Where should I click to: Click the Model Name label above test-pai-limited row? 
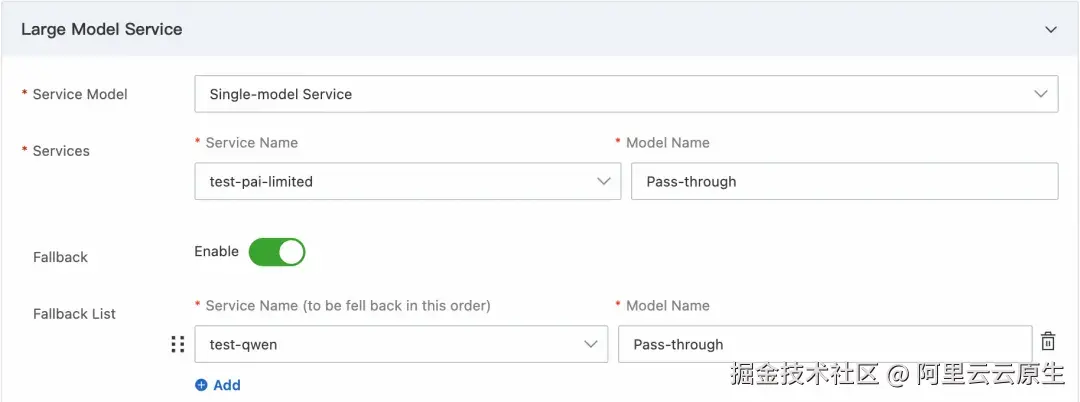coord(667,142)
